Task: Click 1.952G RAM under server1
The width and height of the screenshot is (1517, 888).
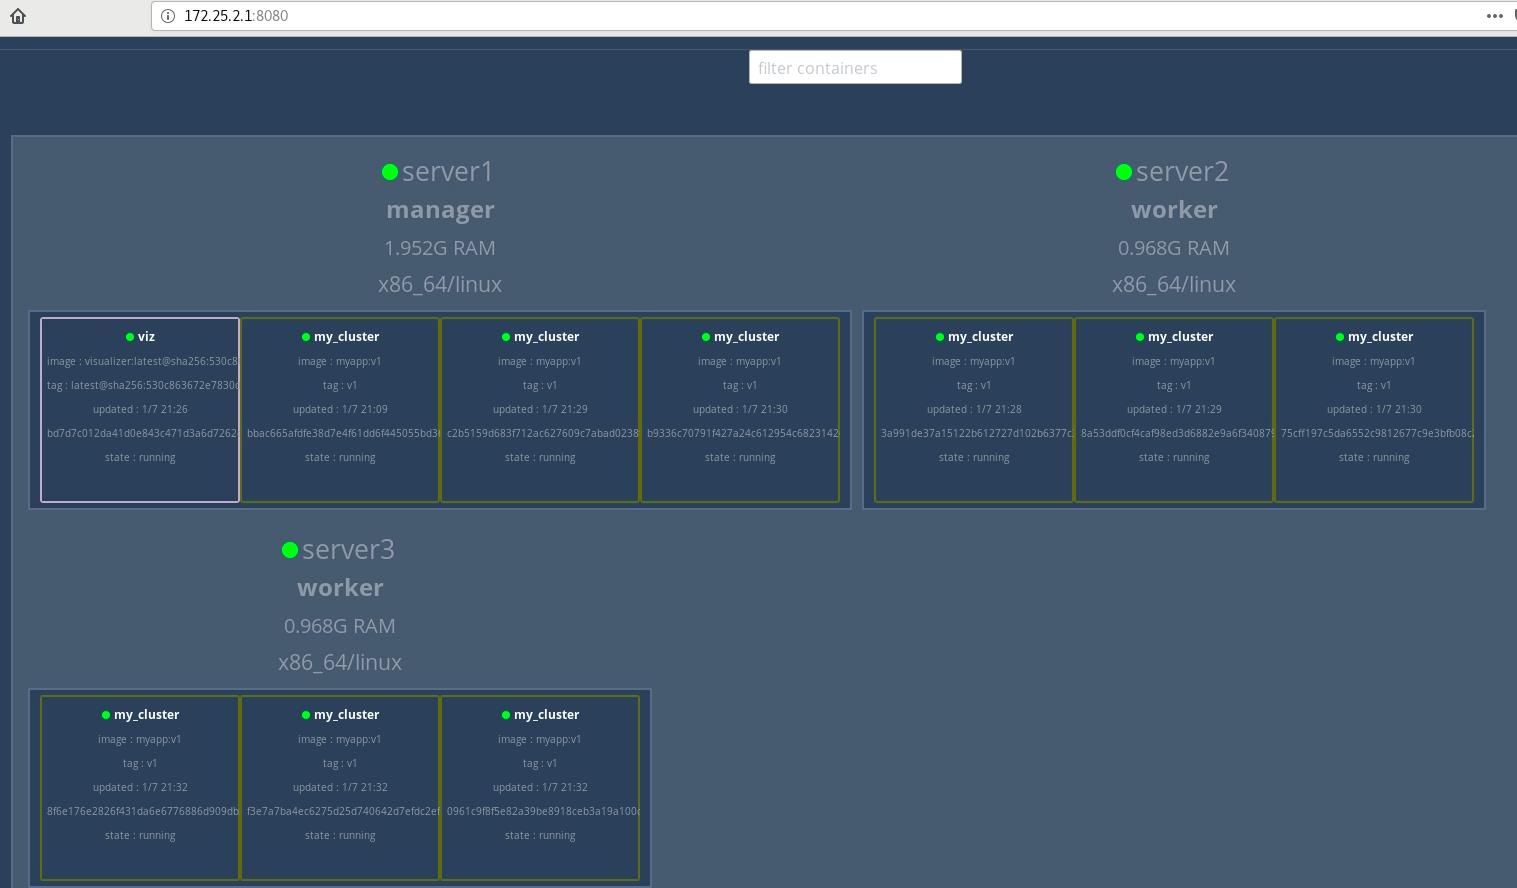Action: (x=440, y=248)
